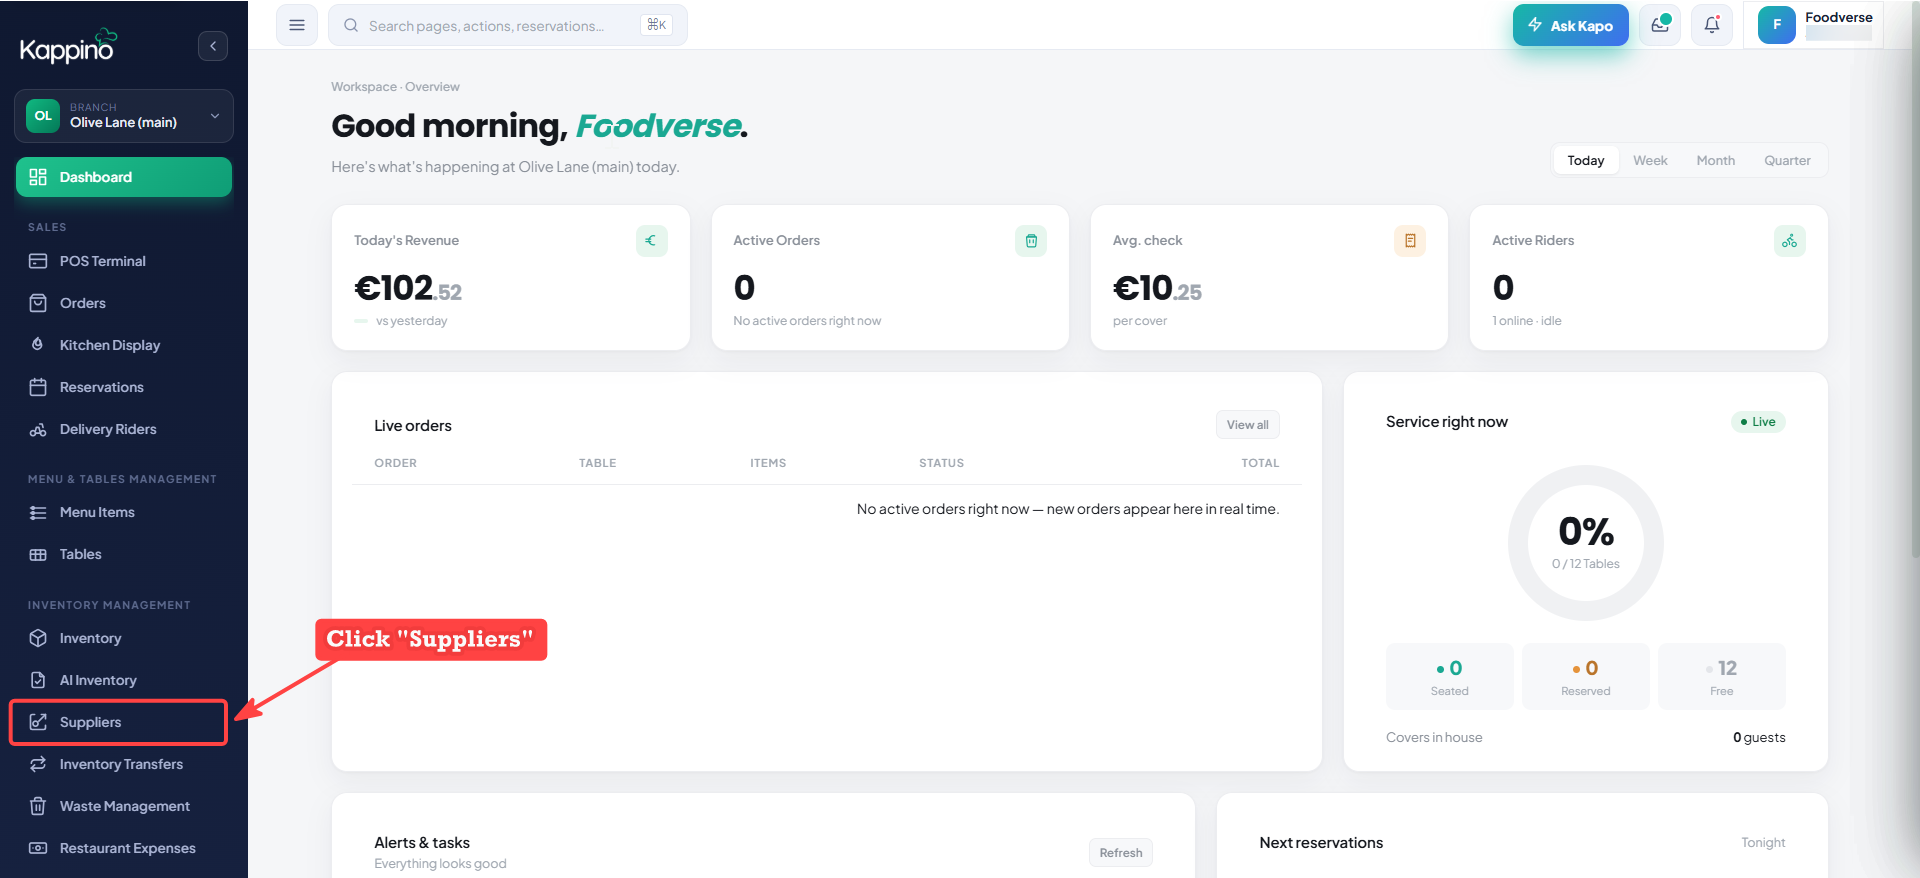Go to Tables page
The image size is (1920, 878).
[x=124, y=554]
